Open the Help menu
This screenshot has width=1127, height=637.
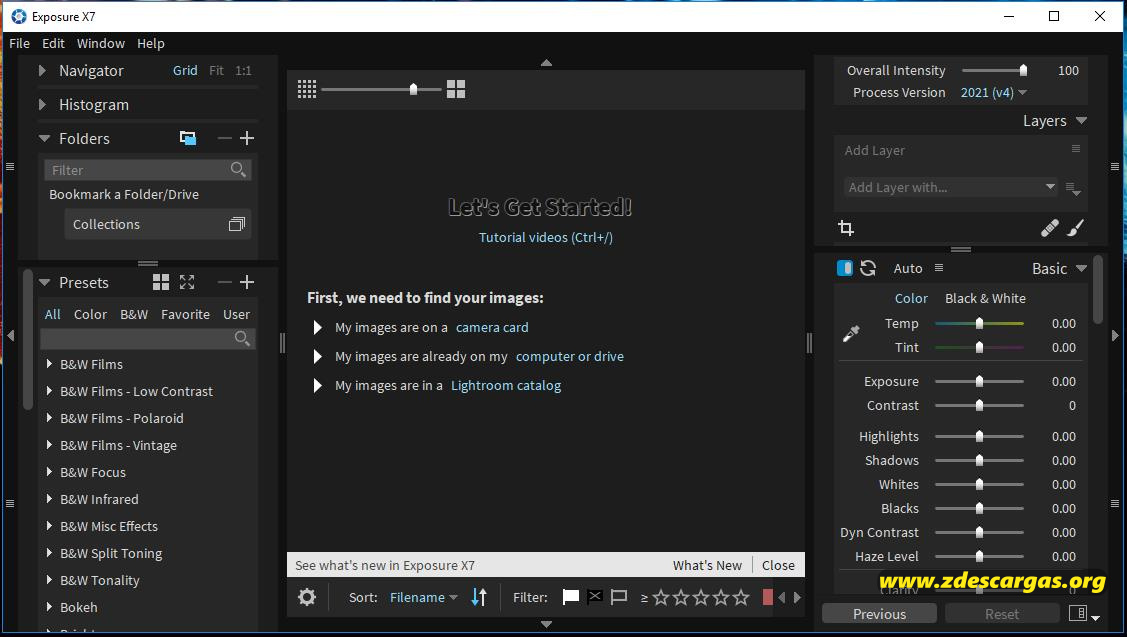(x=151, y=43)
